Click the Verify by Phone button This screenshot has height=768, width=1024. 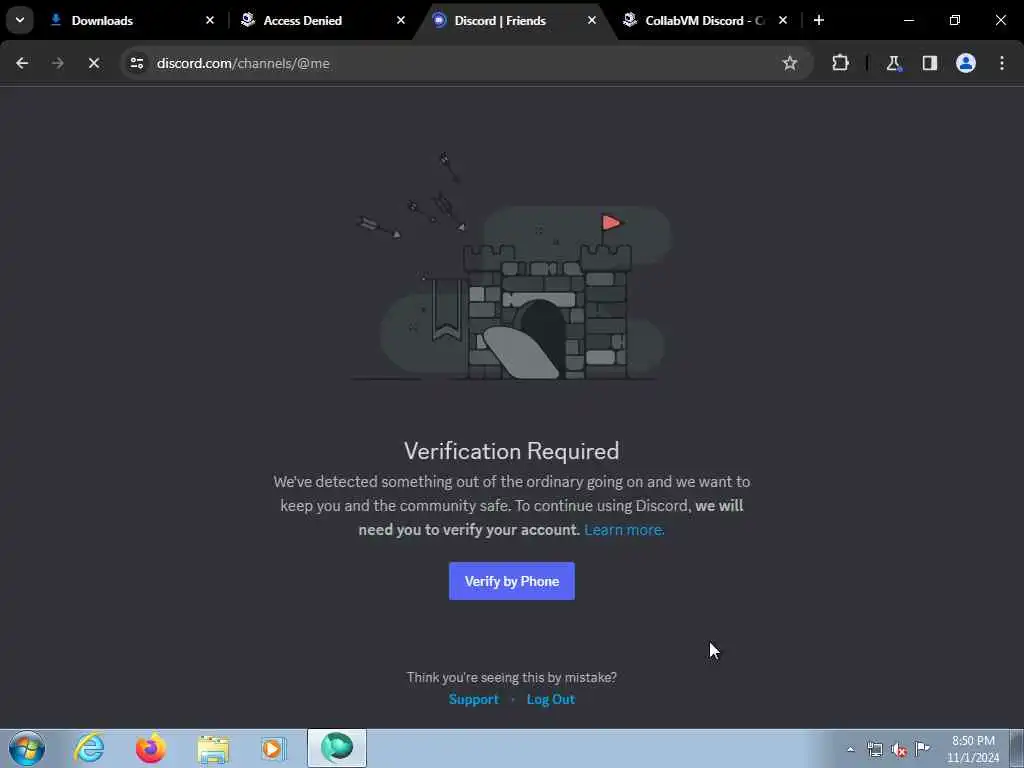coord(511,581)
